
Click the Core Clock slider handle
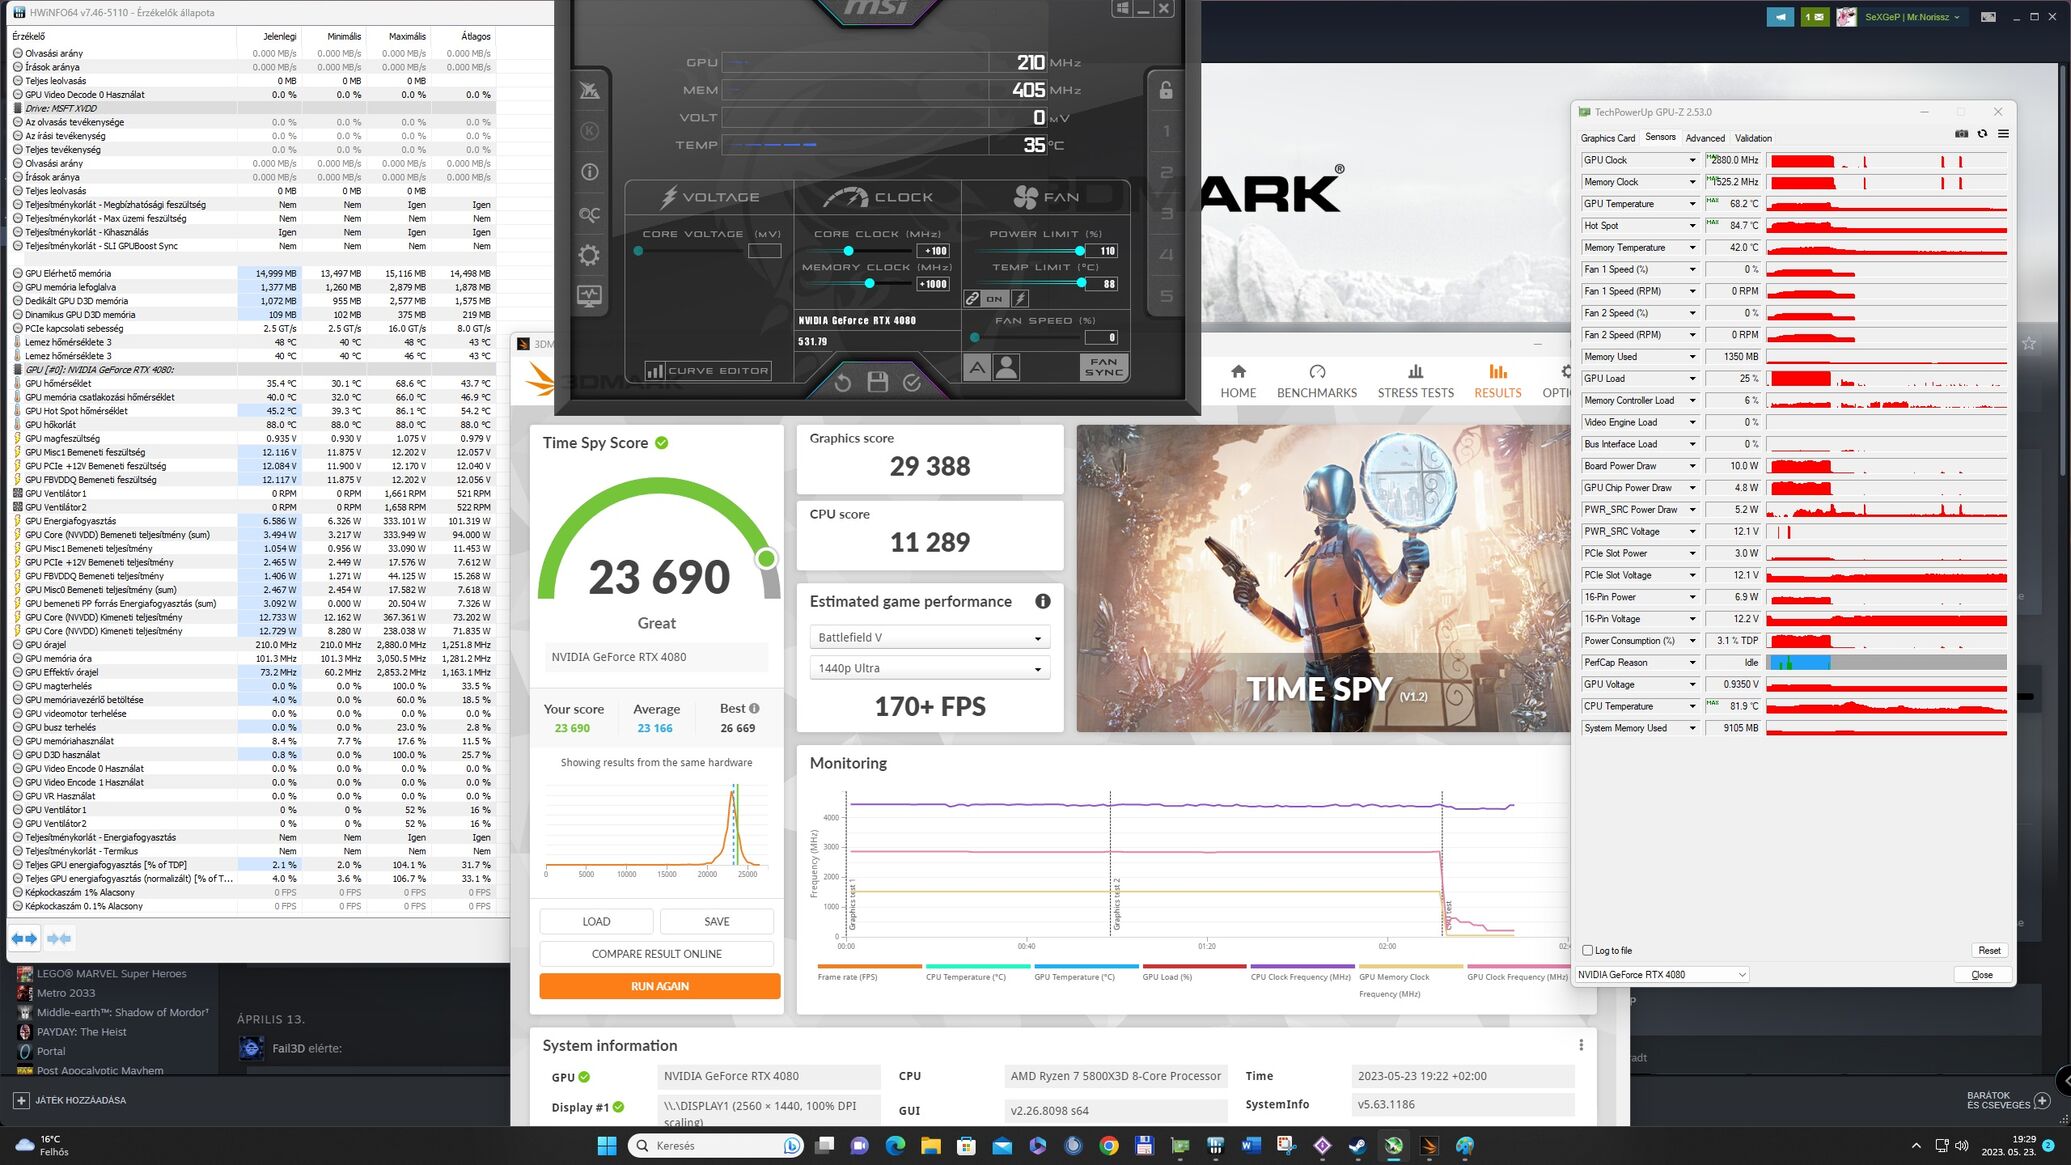point(848,251)
